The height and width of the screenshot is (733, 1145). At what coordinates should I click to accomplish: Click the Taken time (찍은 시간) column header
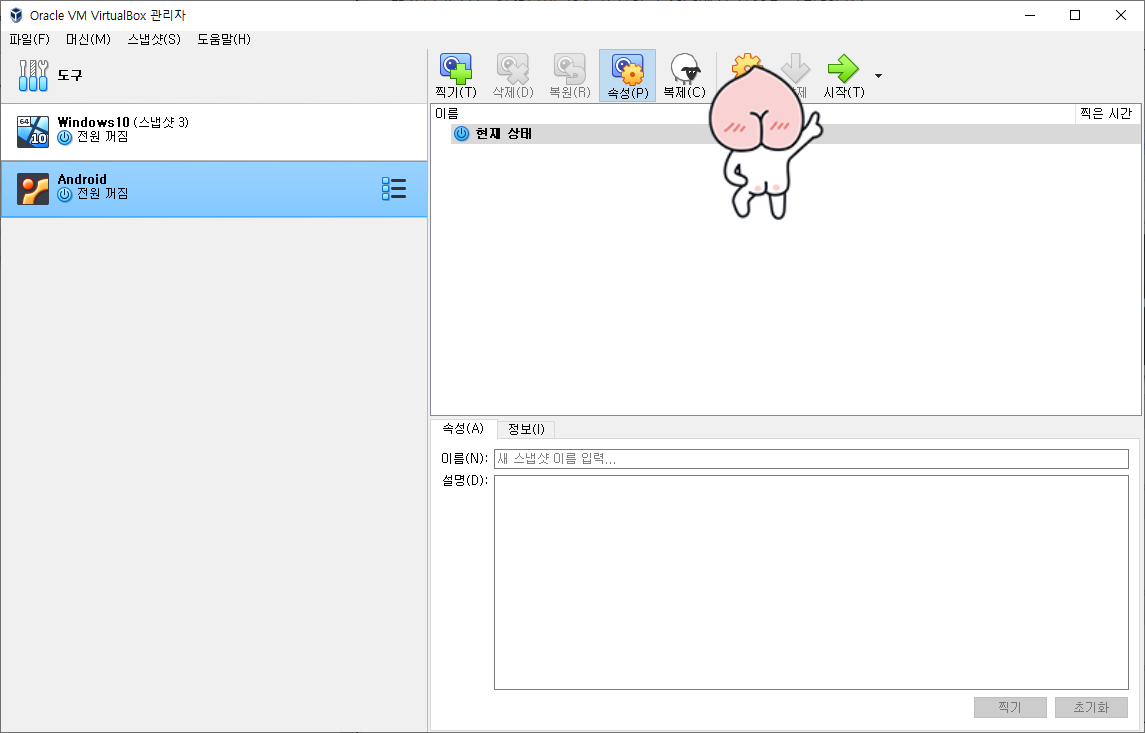1107,113
